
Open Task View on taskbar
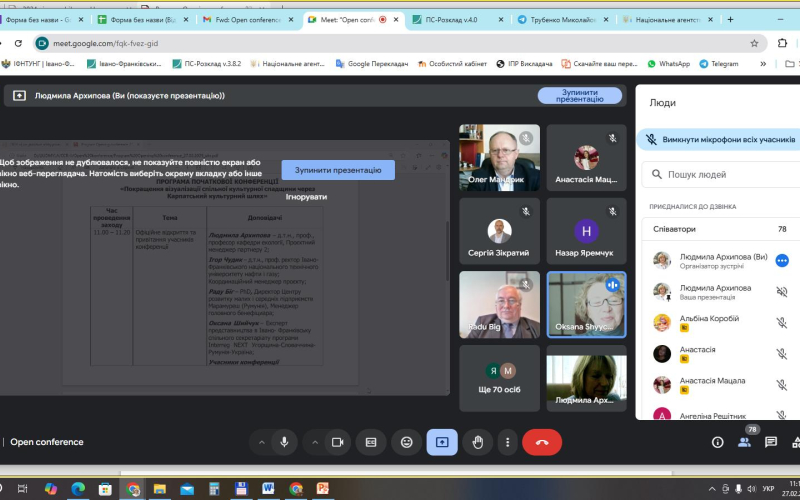(22, 489)
